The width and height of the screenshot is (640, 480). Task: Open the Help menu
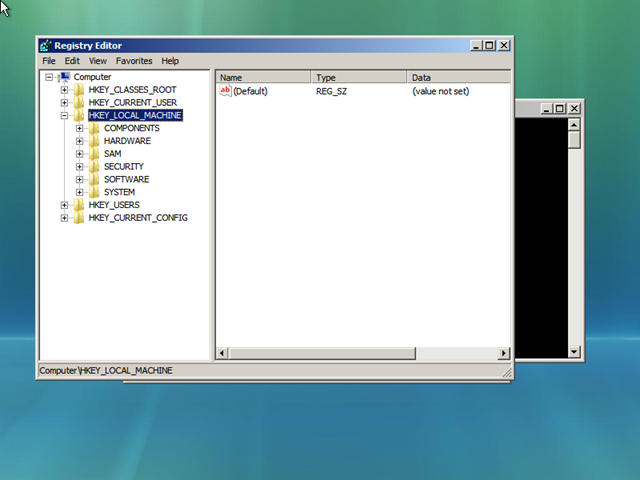tap(170, 61)
